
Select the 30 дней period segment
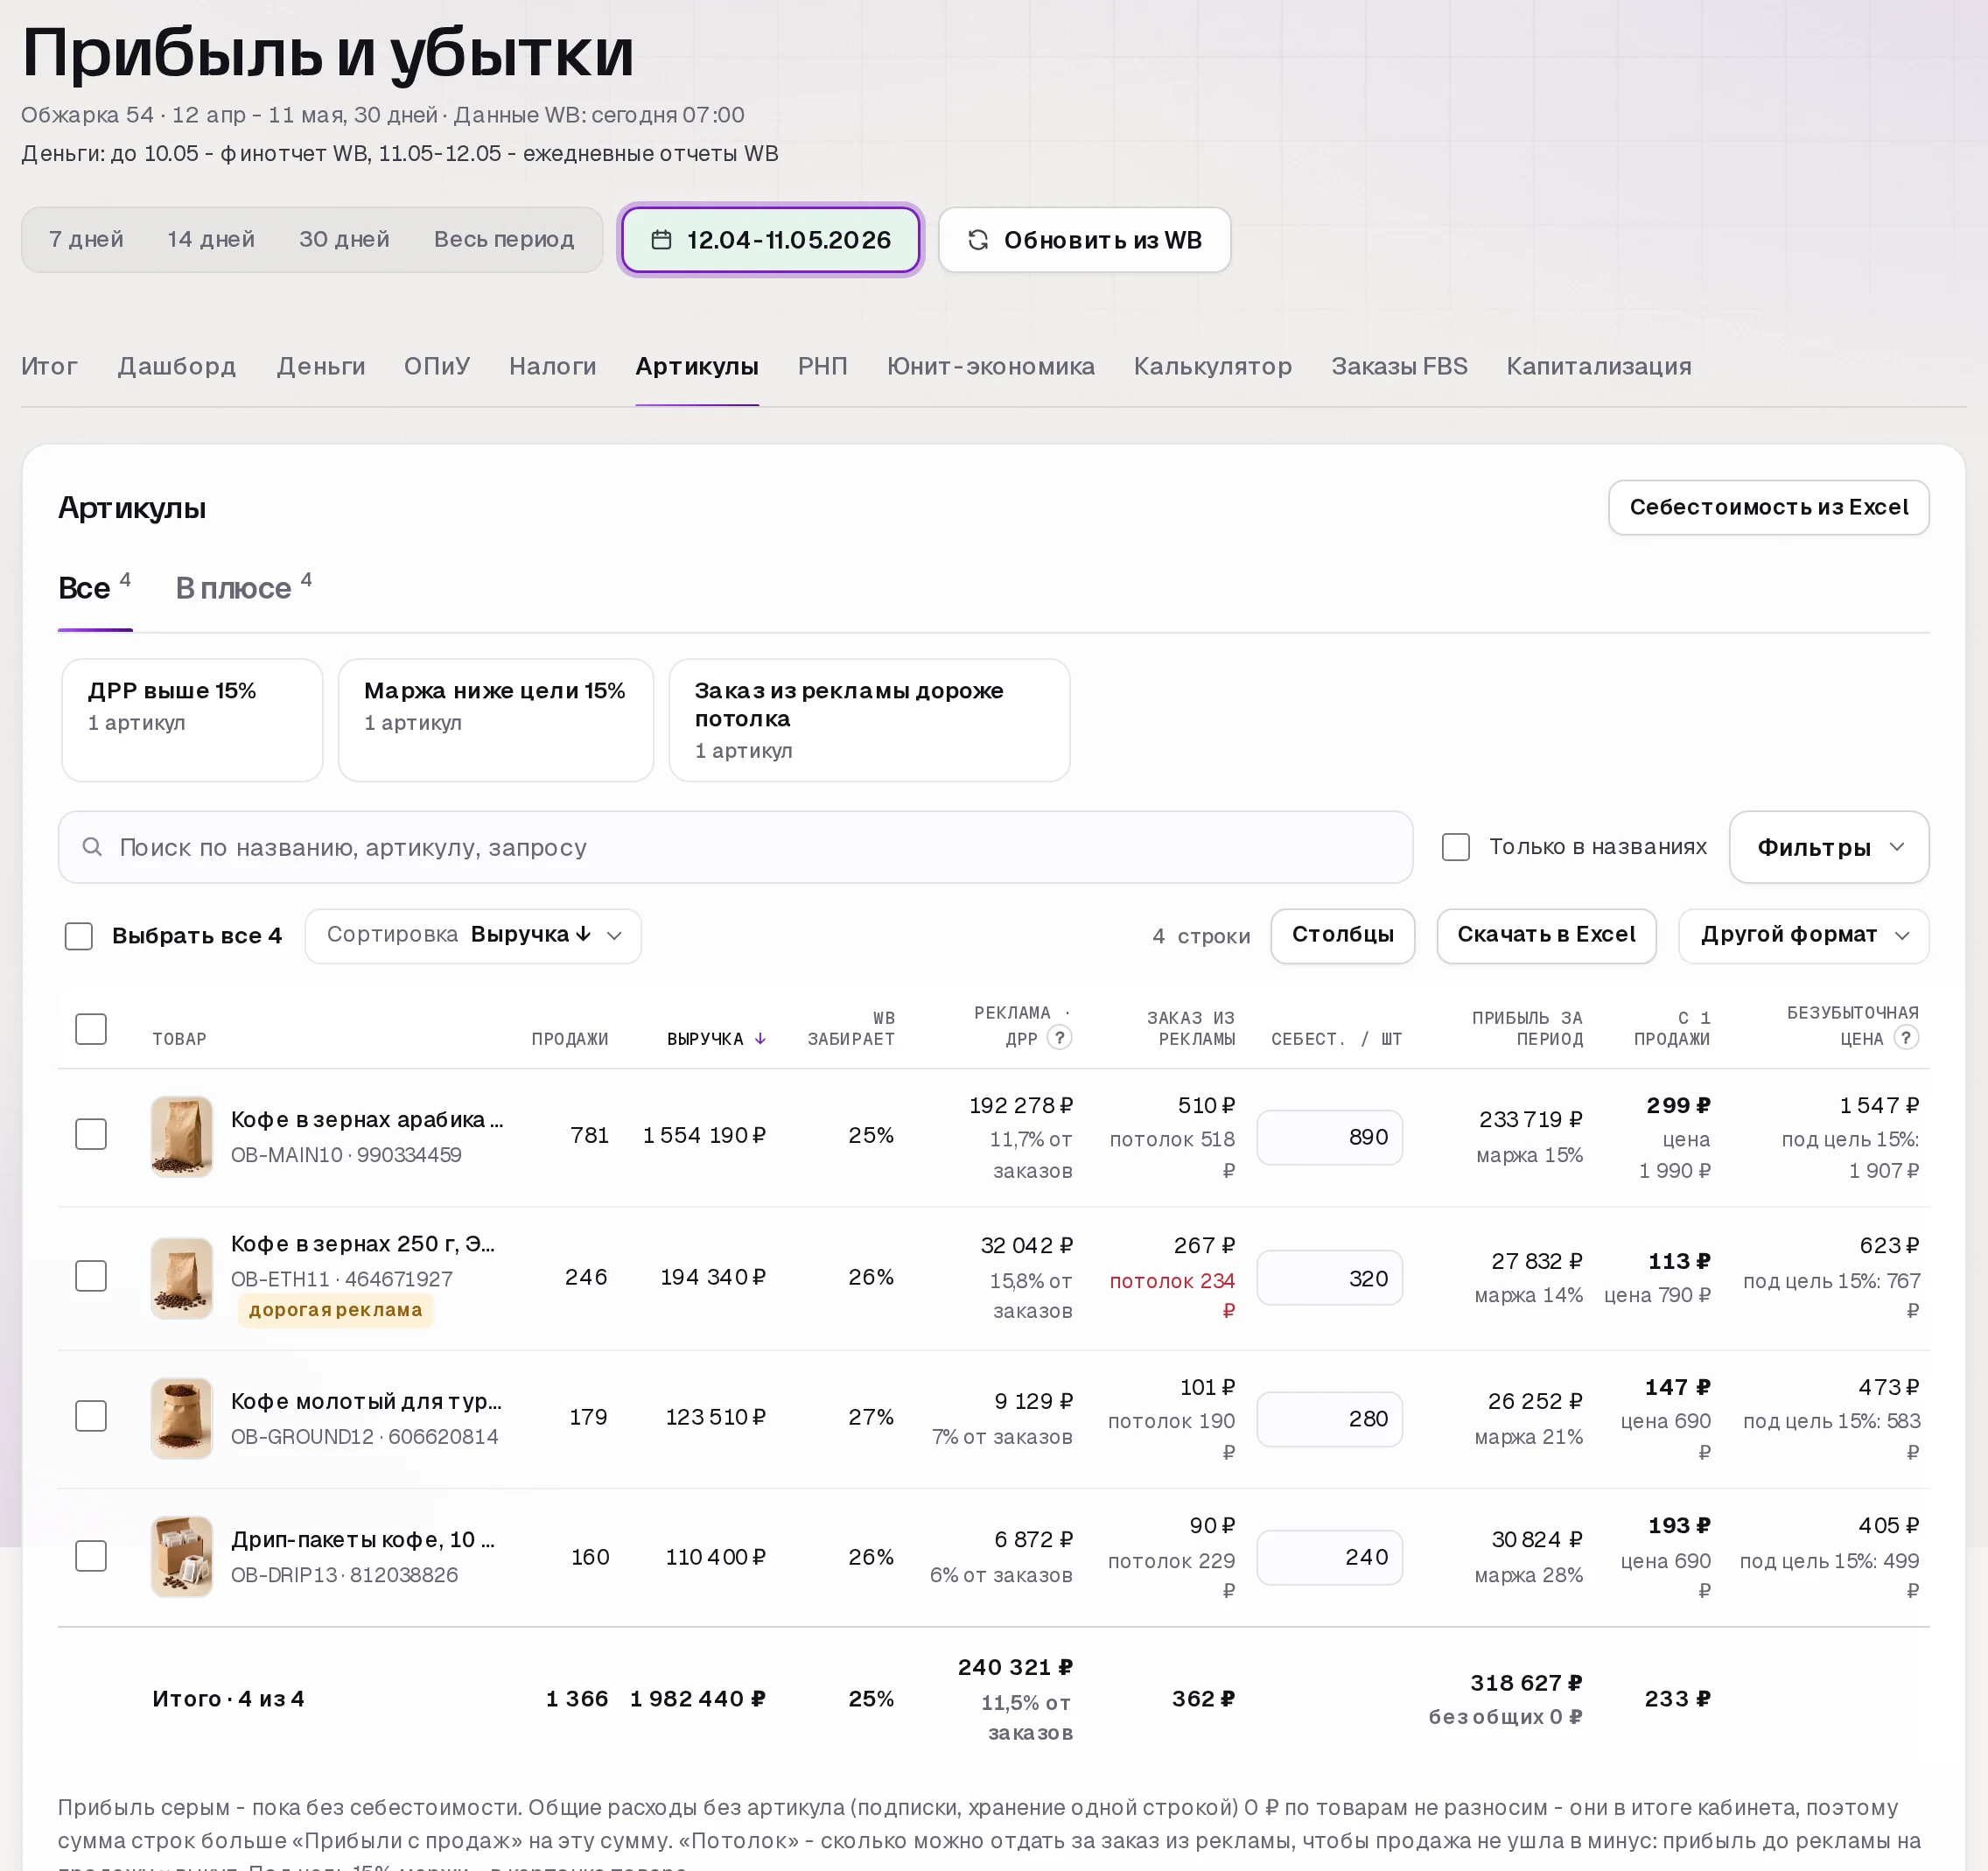pyautogui.click(x=344, y=240)
